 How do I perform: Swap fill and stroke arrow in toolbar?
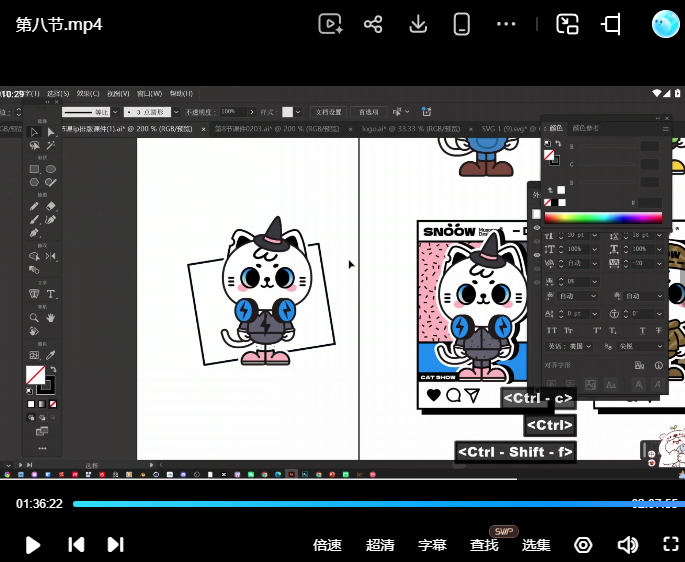(x=53, y=370)
